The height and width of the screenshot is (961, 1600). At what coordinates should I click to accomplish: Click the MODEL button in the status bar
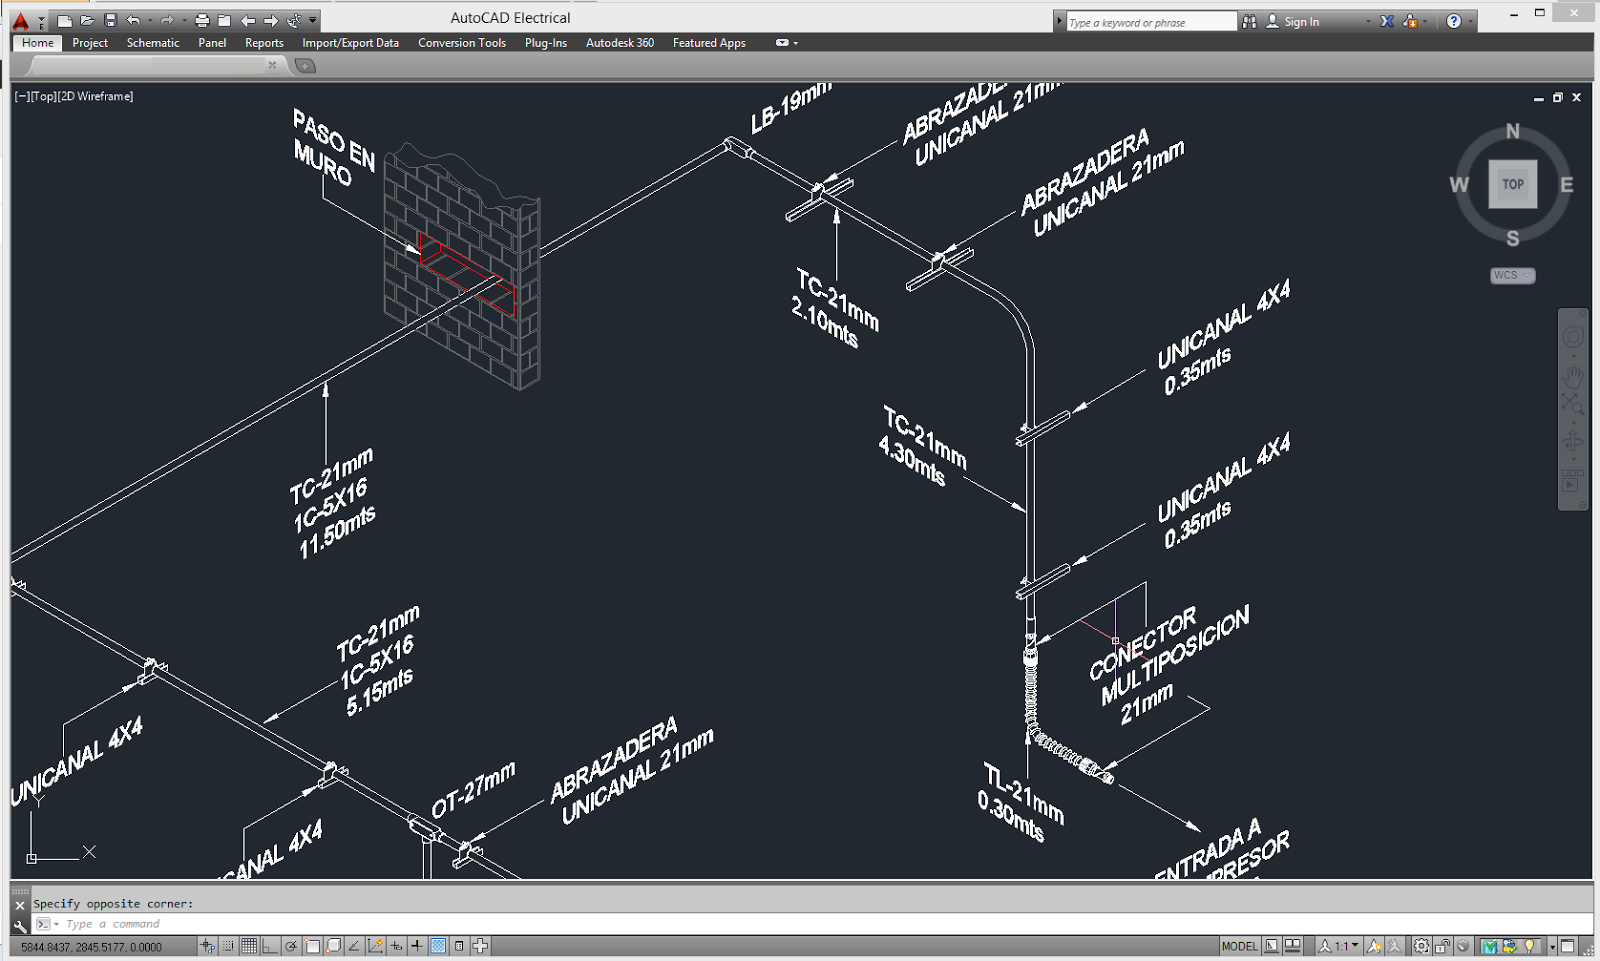[x=1240, y=945]
